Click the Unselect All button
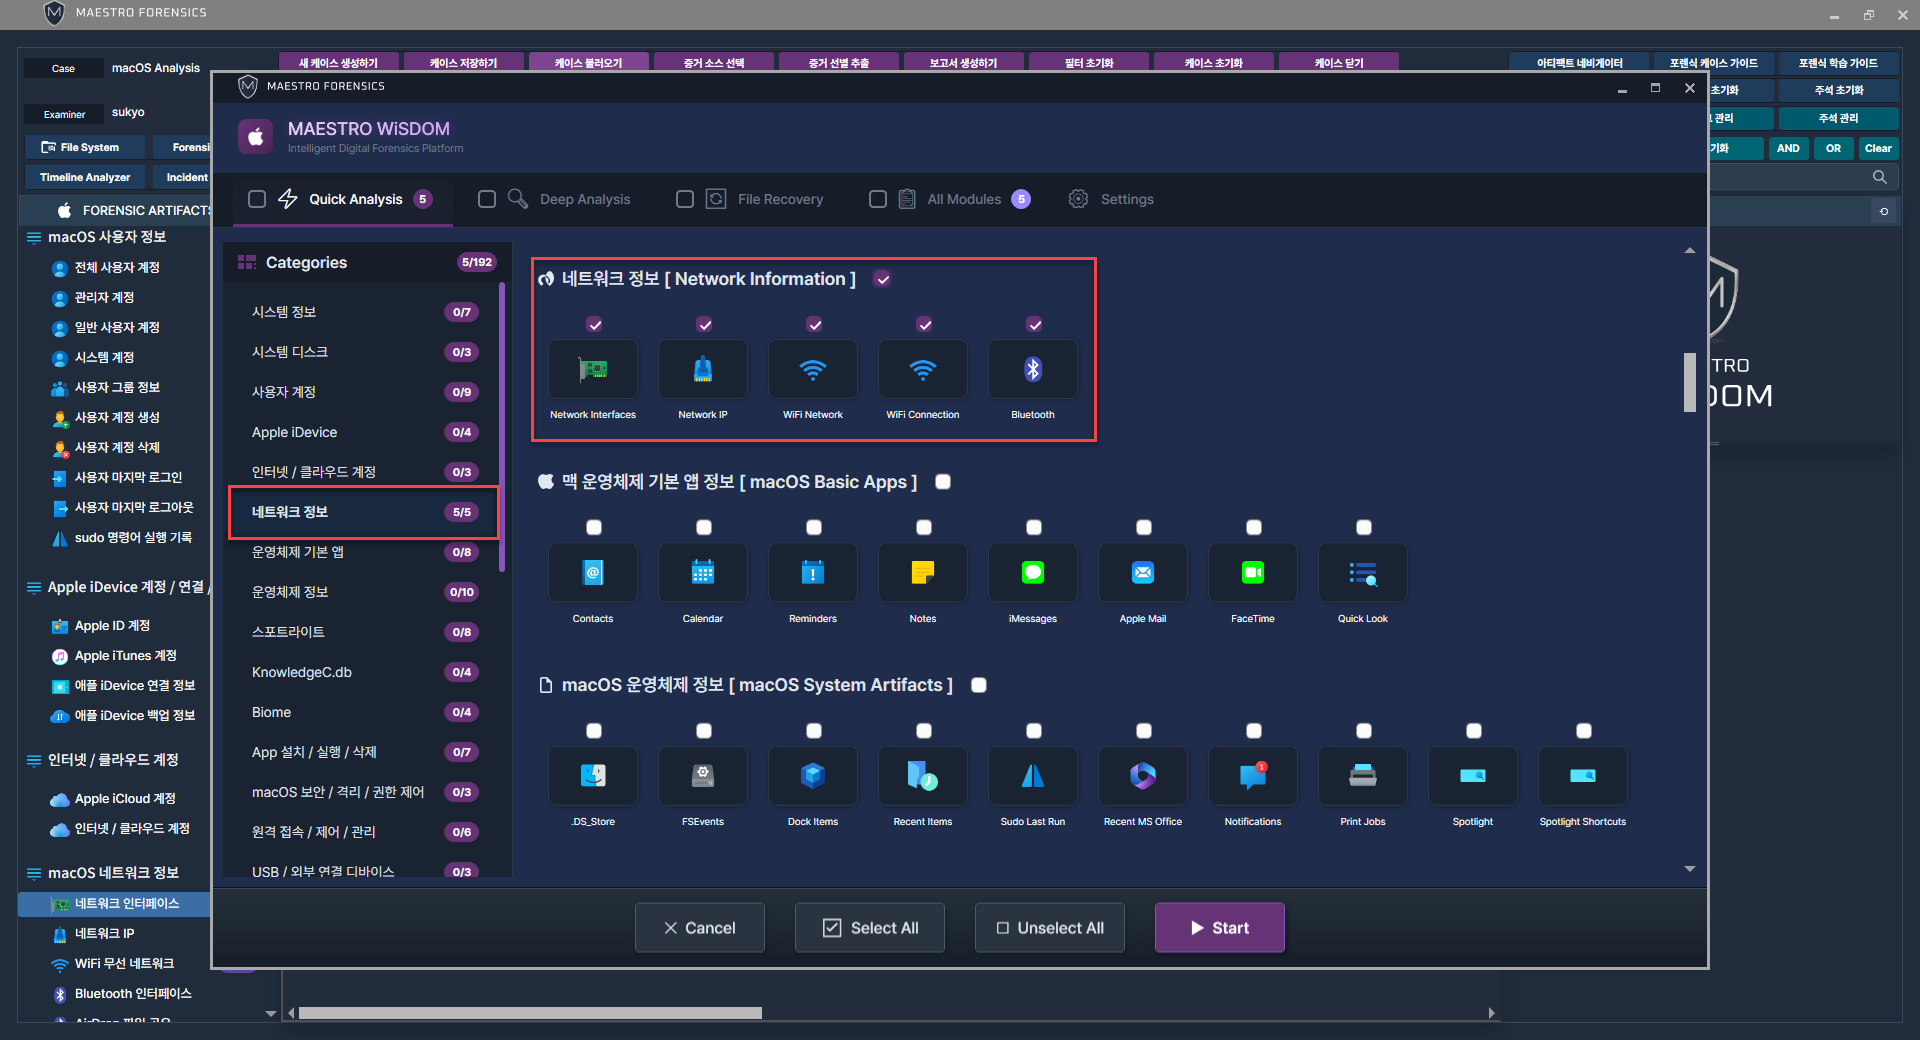The width and height of the screenshot is (1920, 1040). (x=1049, y=928)
